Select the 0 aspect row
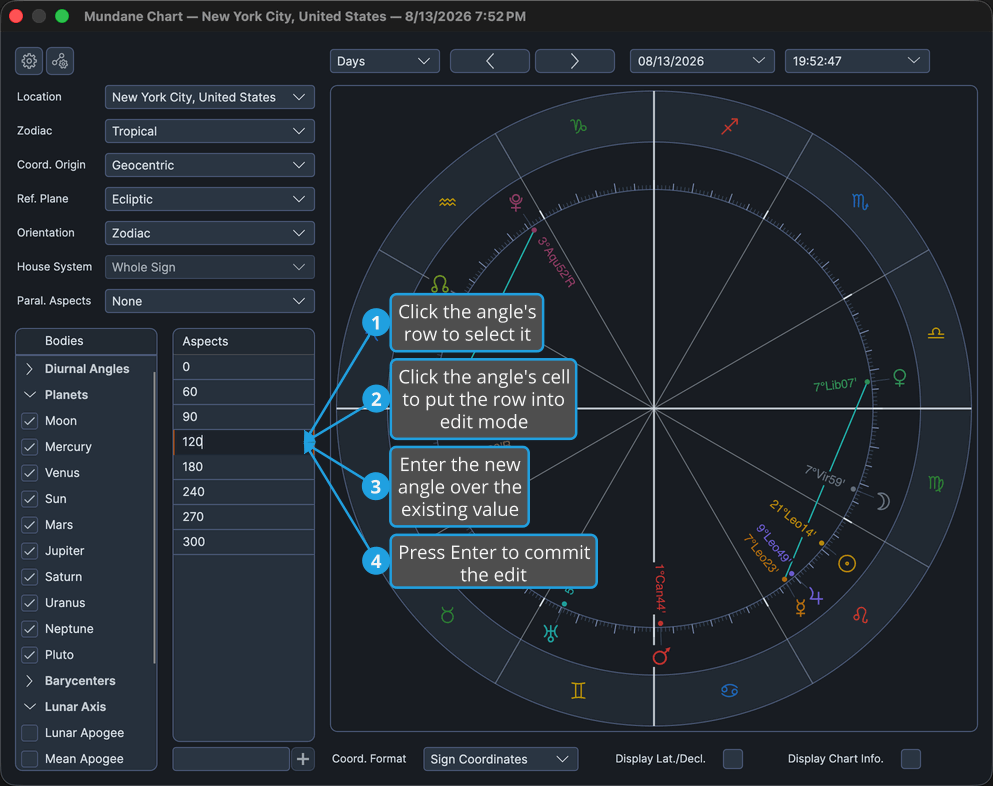993x786 pixels. (244, 367)
